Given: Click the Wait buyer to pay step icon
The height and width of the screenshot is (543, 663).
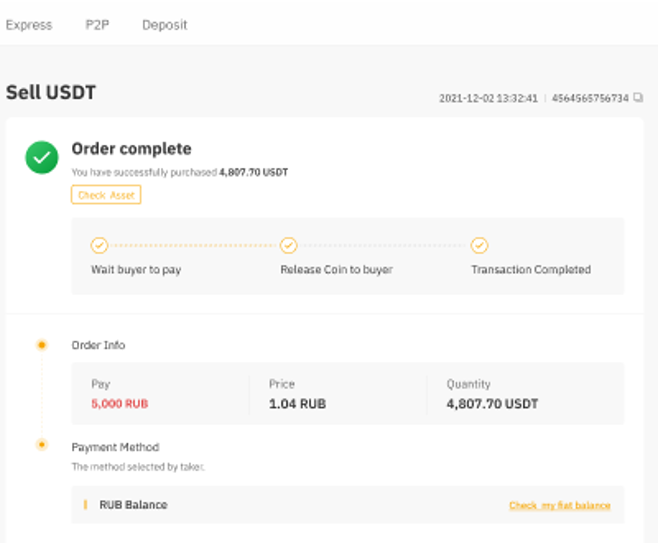Looking at the screenshot, I should pos(99,245).
